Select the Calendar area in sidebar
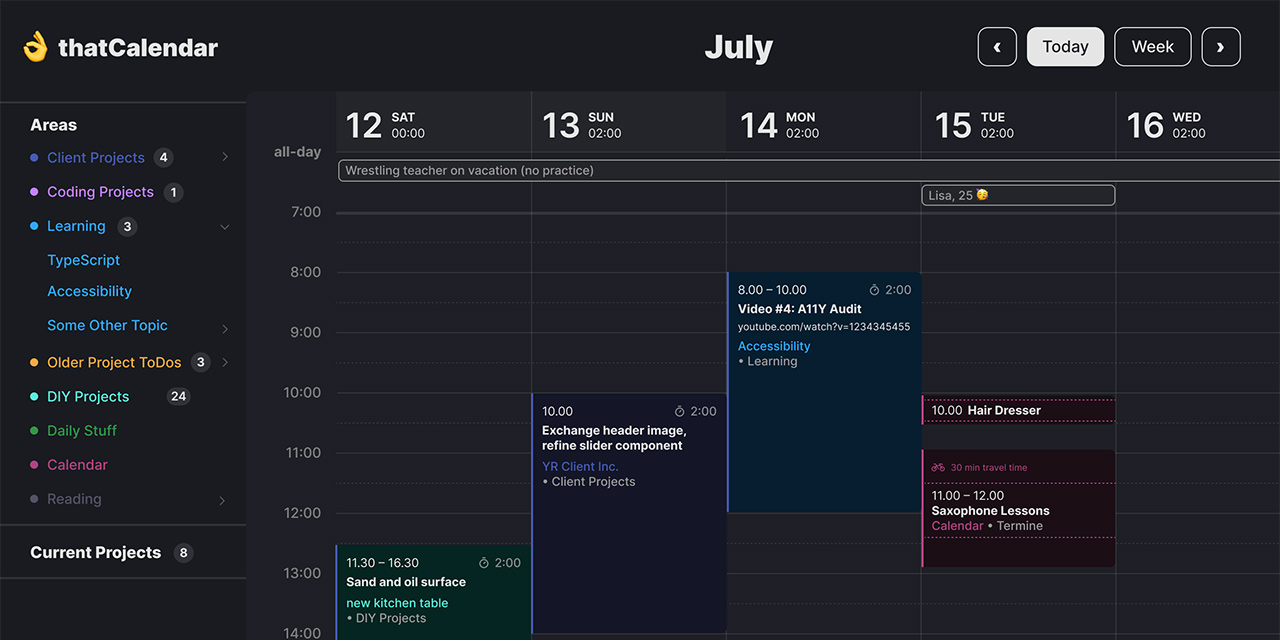 pyautogui.click(x=77, y=464)
